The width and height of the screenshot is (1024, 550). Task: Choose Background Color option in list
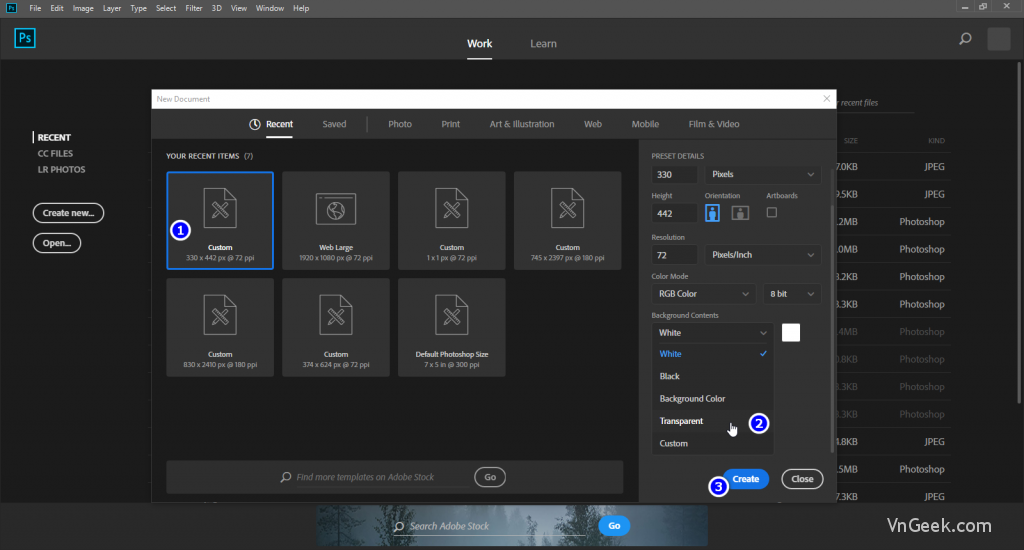coord(712,398)
